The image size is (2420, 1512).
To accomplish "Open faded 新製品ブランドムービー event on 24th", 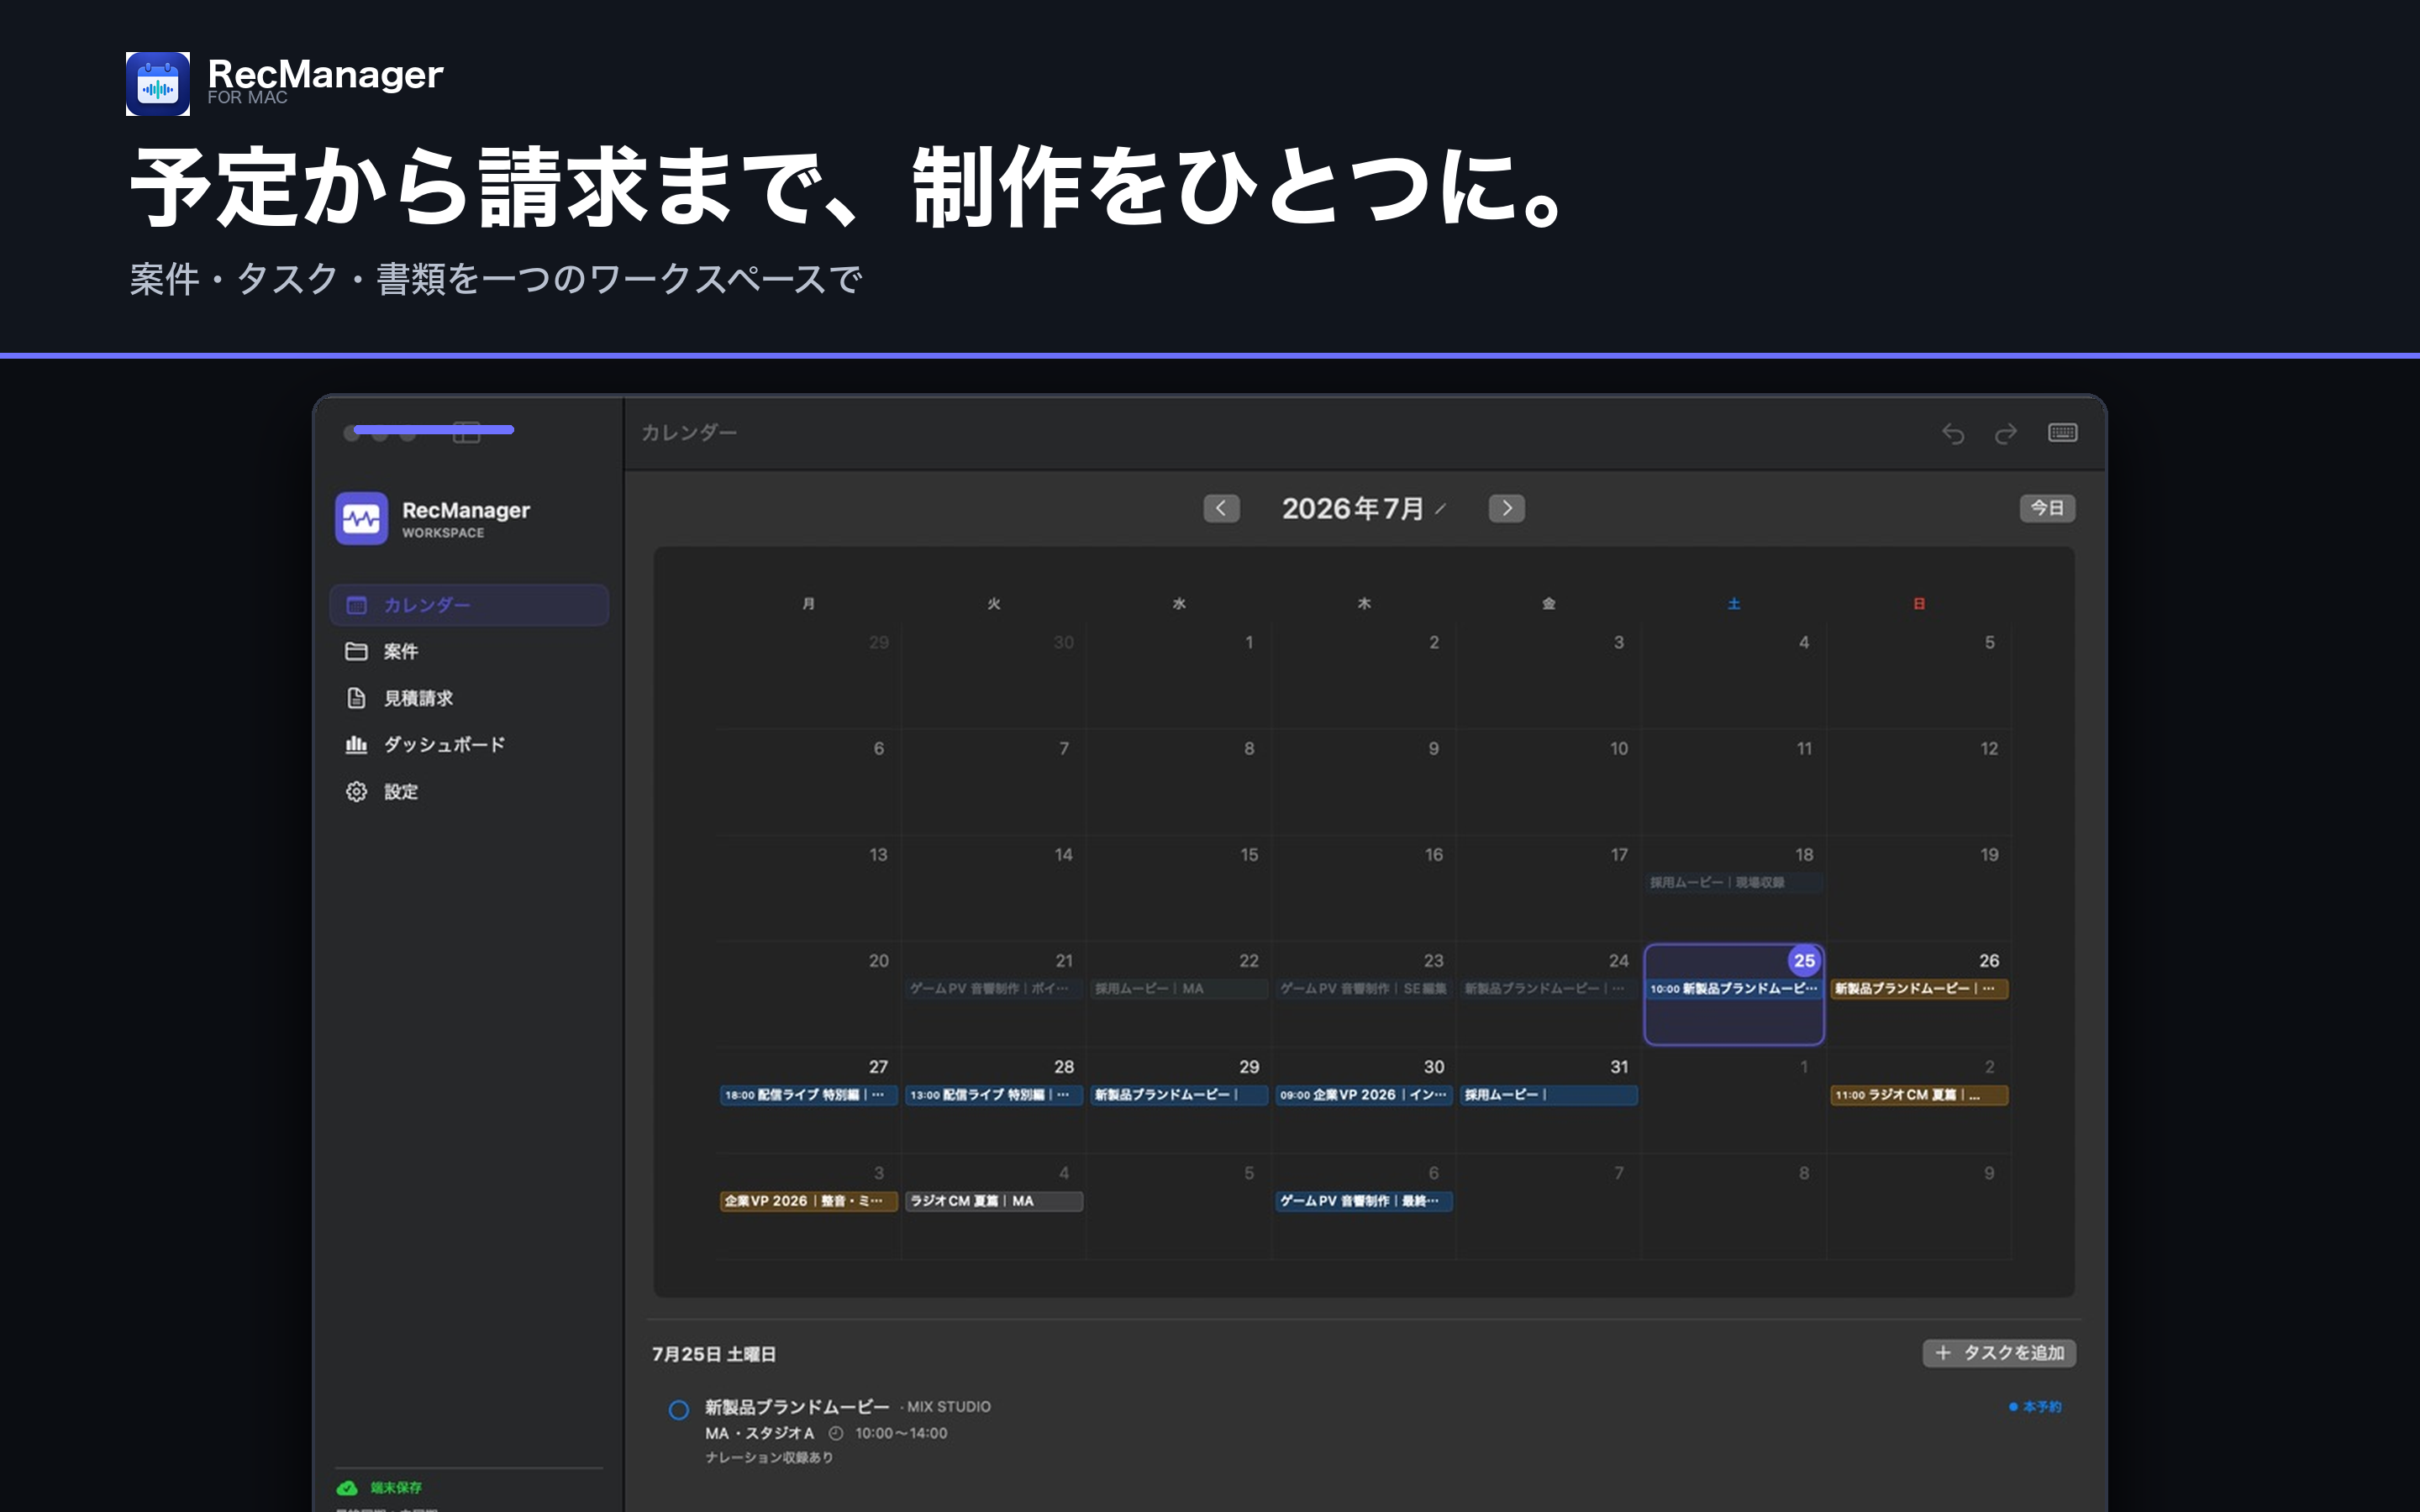I will (x=1549, y=988).
